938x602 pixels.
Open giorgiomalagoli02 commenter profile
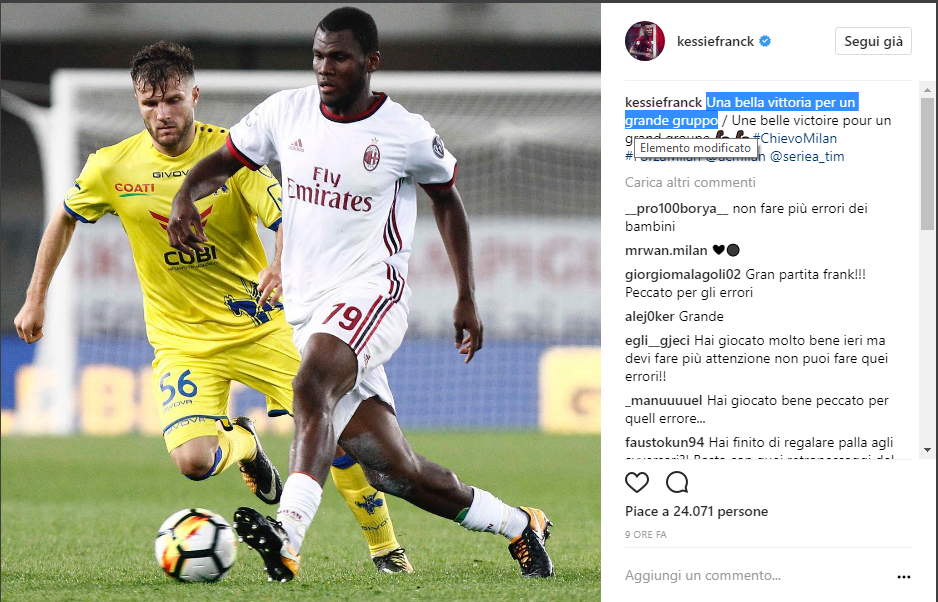(683, 275)
